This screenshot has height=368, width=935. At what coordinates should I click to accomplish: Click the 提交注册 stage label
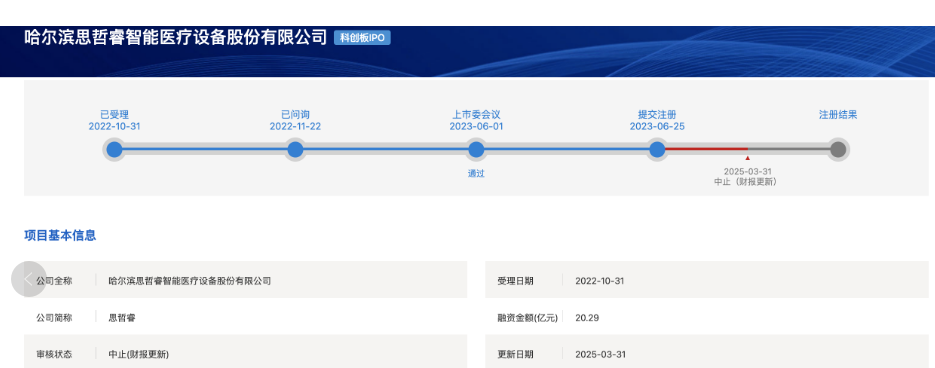click(657, 115)
